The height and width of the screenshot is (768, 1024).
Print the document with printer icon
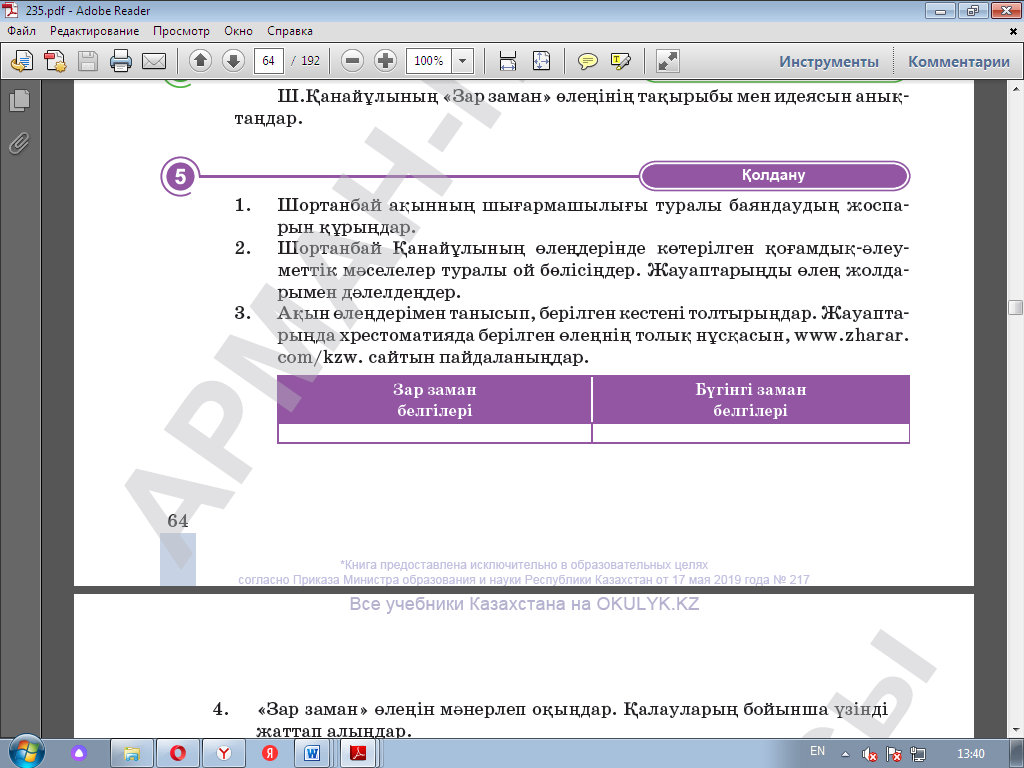[121, 61]
